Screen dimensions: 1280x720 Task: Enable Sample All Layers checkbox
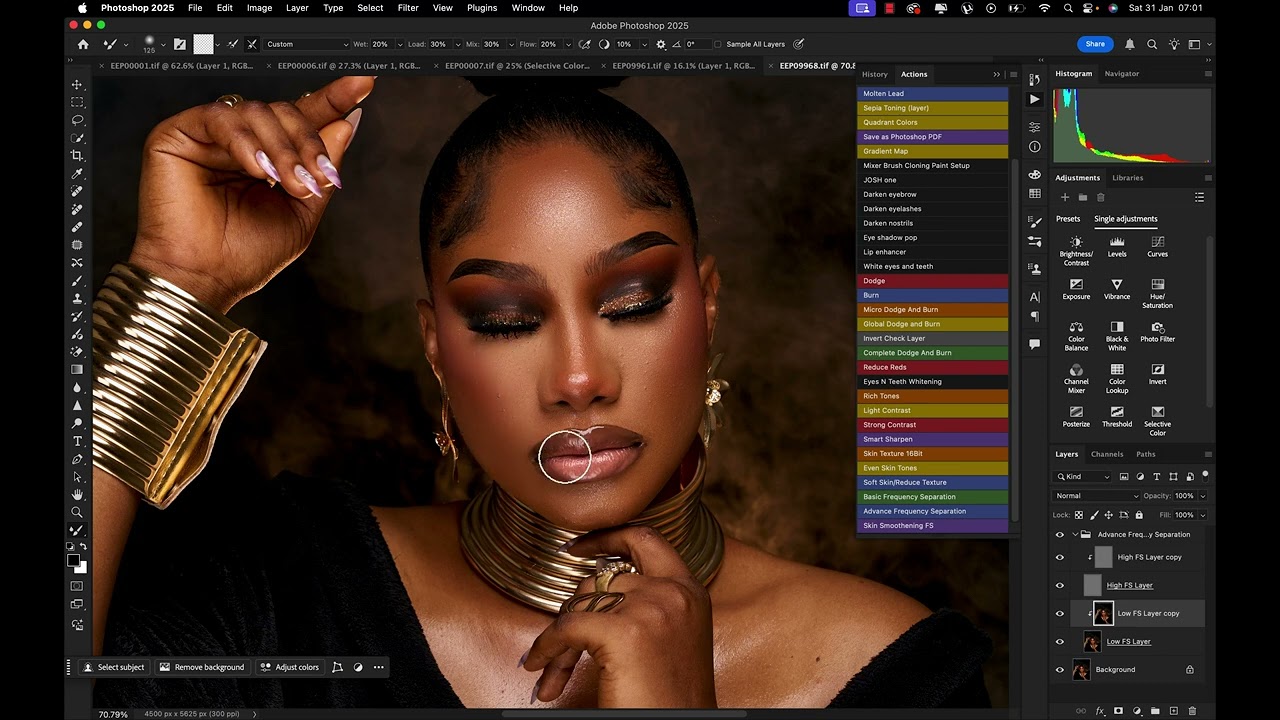point(718,44)
